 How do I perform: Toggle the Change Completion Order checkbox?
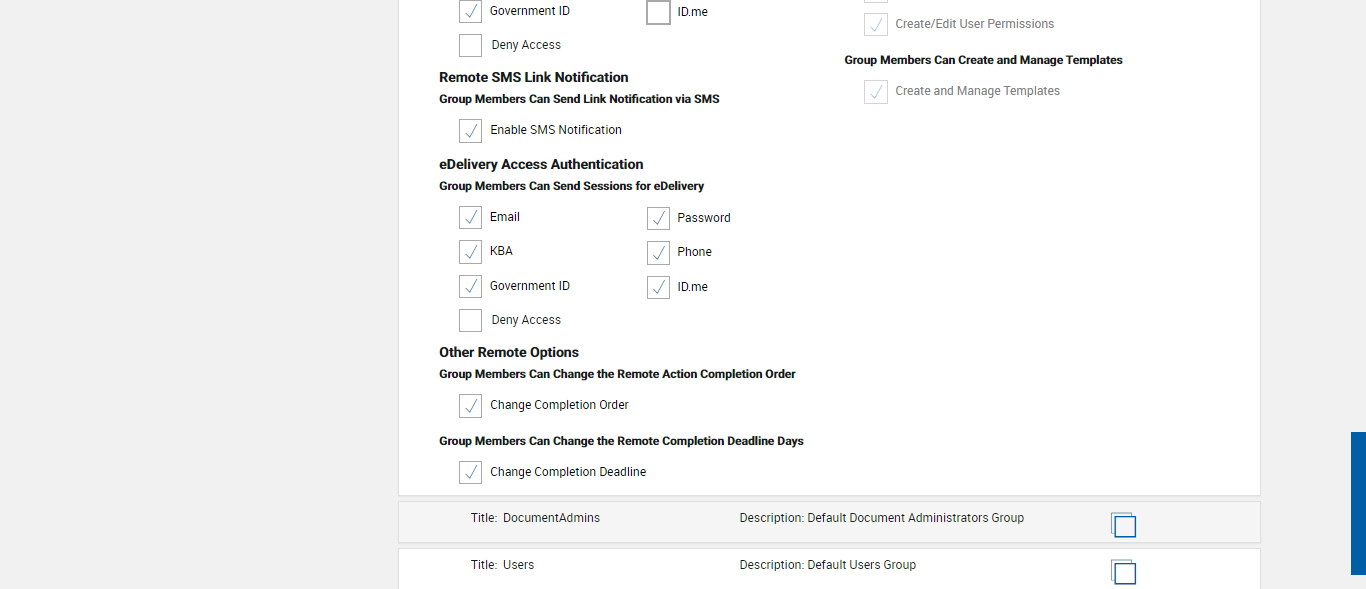point(470,406)
